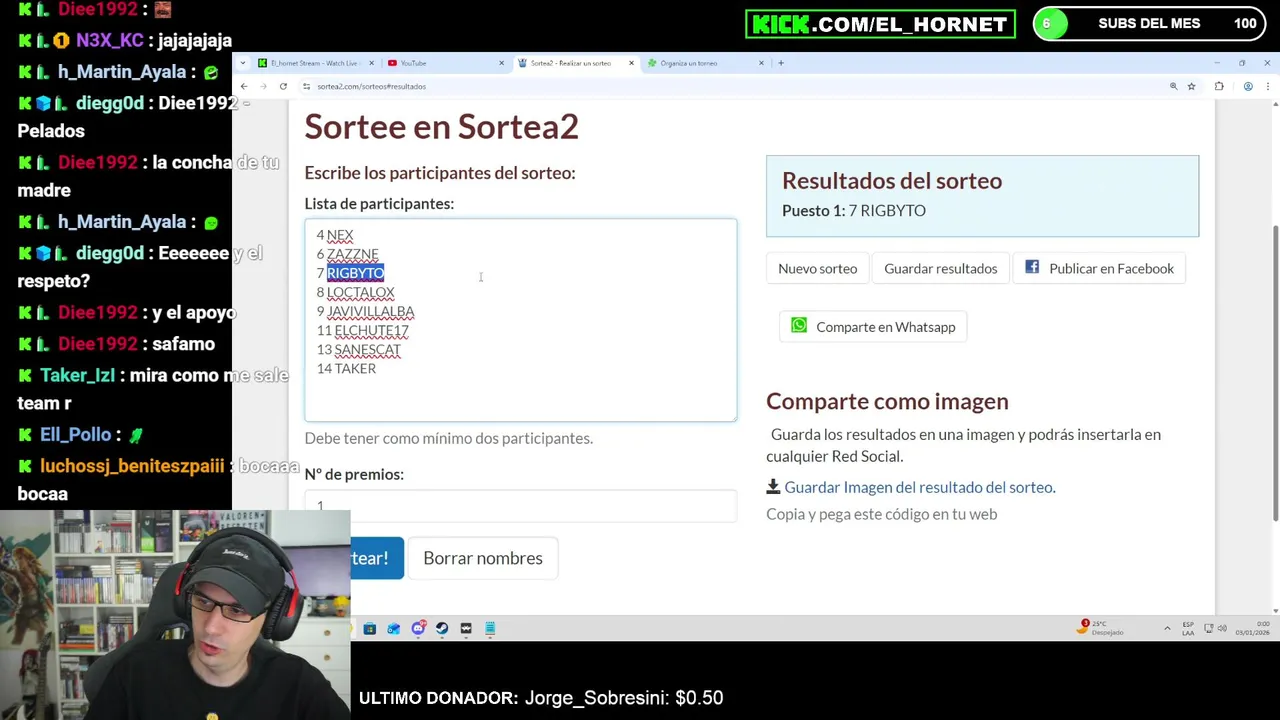
Task: Click the '13 SANESCAT' participant line
Action: [x=358, y=349]
